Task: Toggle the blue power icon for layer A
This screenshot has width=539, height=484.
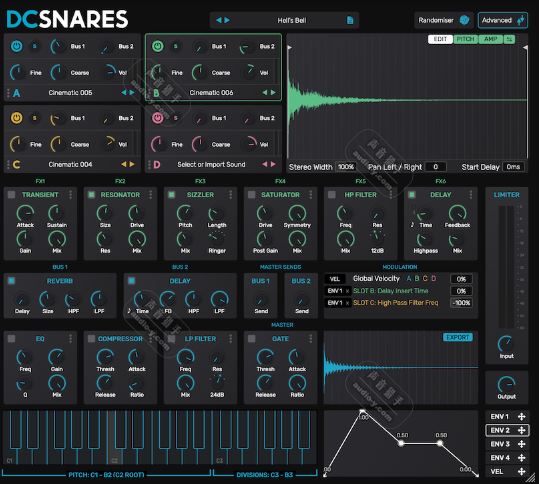Action: pyautogui.click(x=16, y=46)
